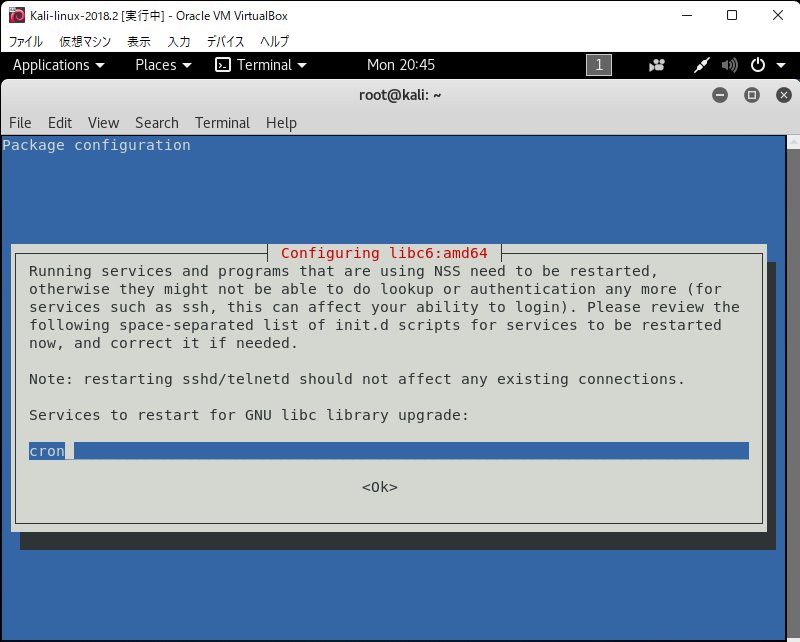800x642 pixels.
Task: Open the terminal File menu
Action: pos(20,123)
